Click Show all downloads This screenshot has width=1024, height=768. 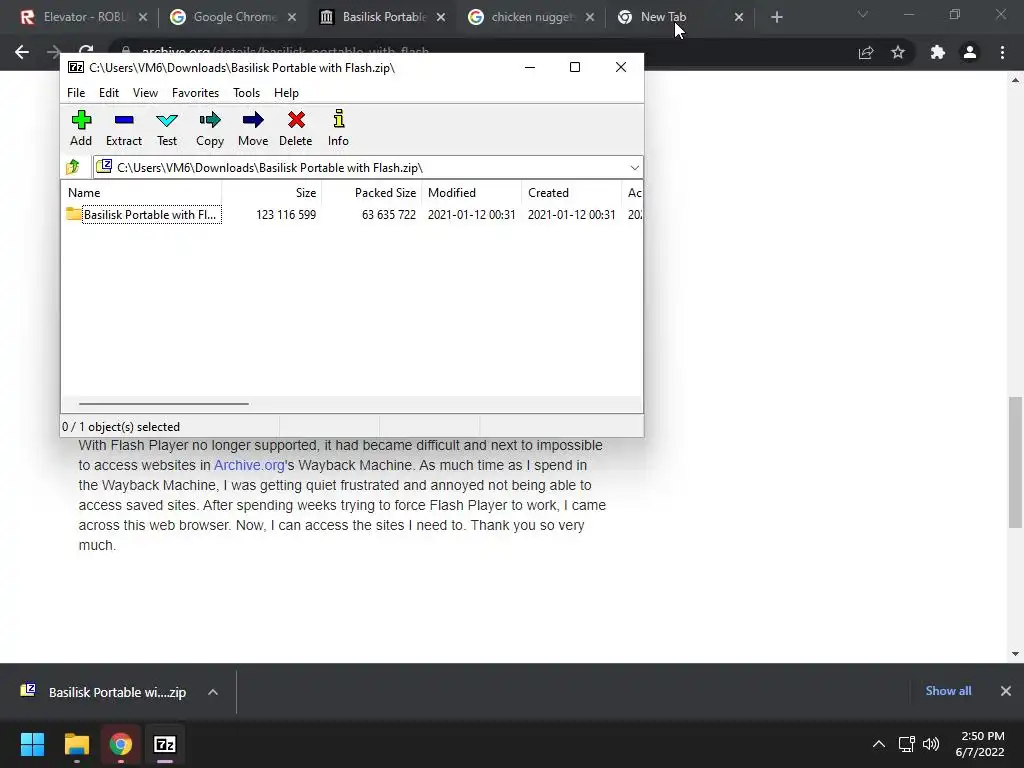[948, 691]
